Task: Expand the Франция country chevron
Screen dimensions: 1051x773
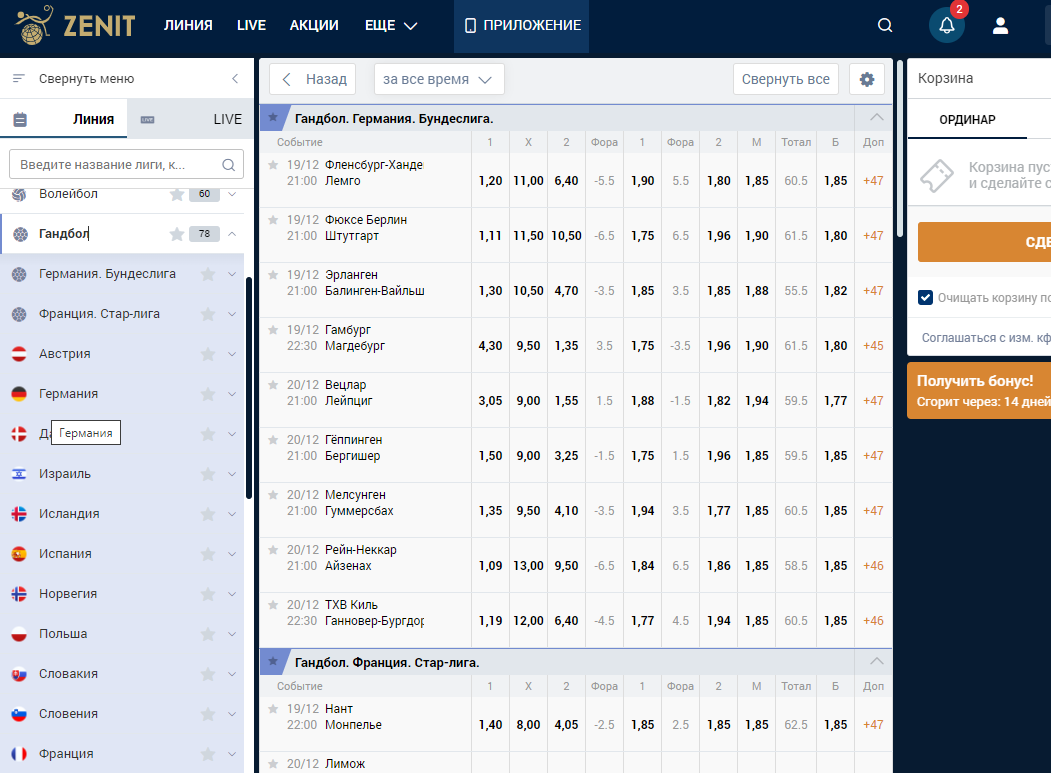Action: coord(232,754)
